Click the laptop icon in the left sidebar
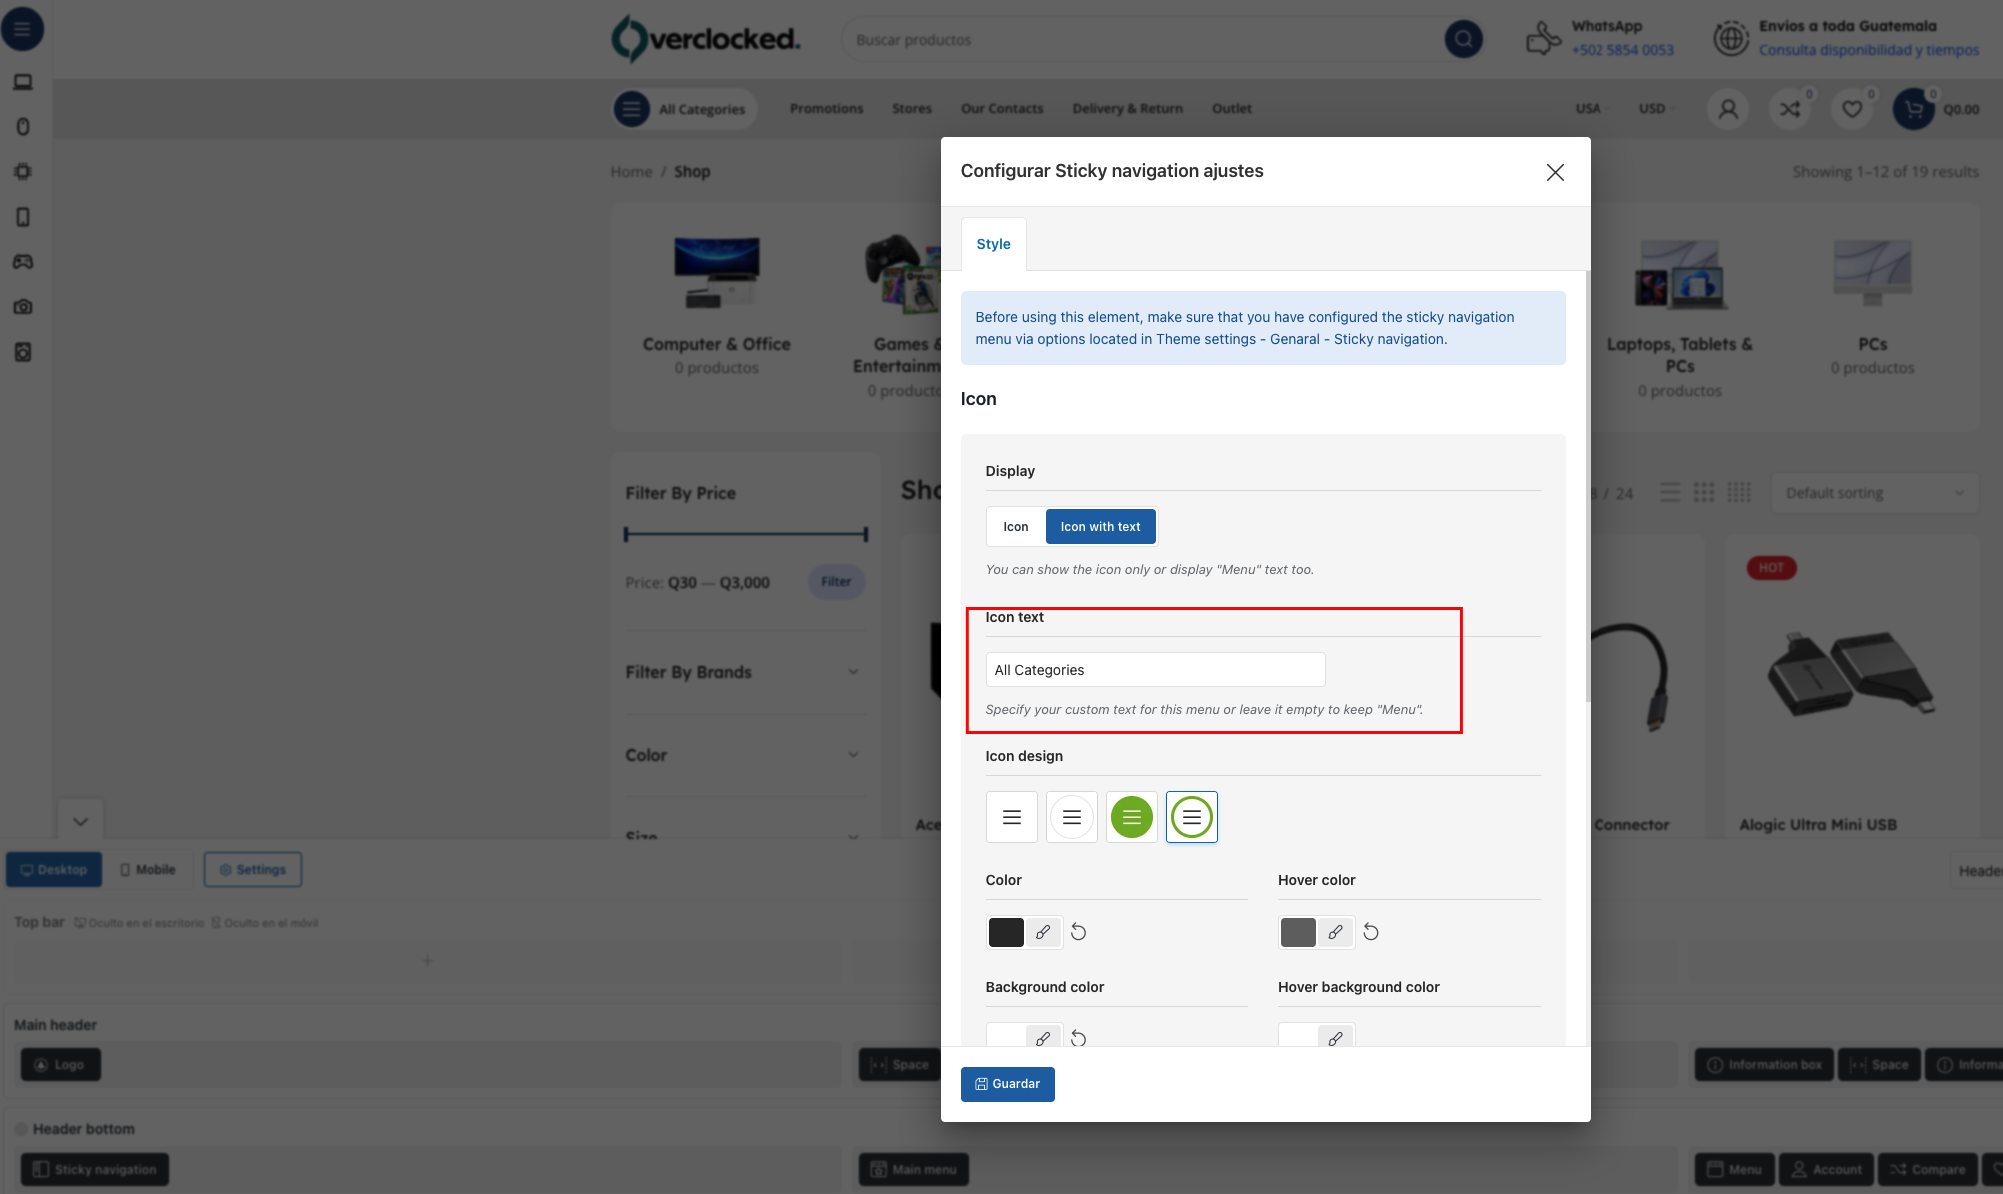The height and width of the screenshot is (1194, 2003). pyautogui.click(x=23, y=82)
